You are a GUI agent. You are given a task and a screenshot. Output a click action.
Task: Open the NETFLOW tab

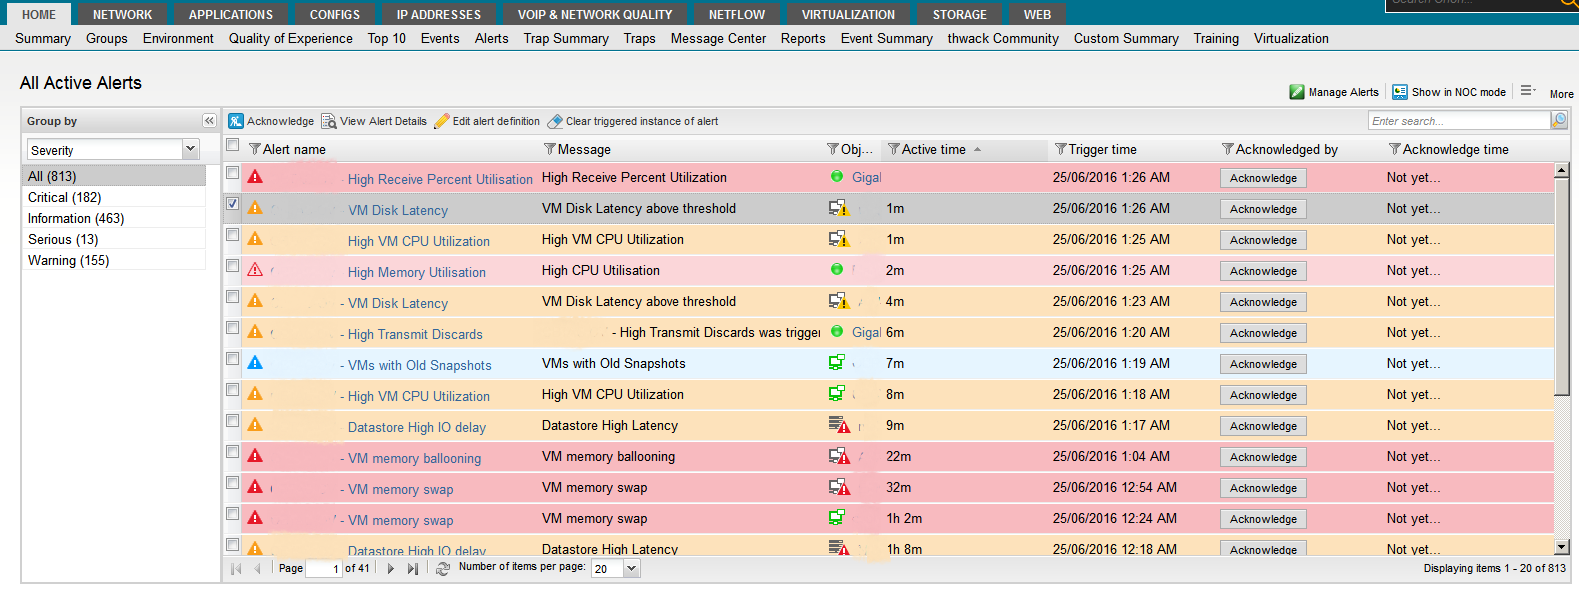tap(737, 14)
